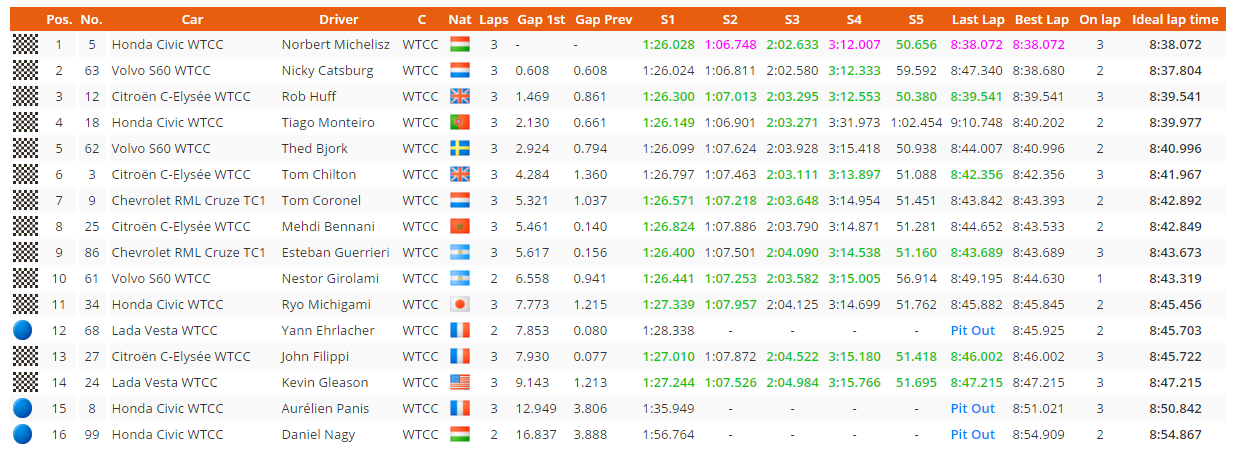Click S2 time 1:06.748

[x=730, y=45]
